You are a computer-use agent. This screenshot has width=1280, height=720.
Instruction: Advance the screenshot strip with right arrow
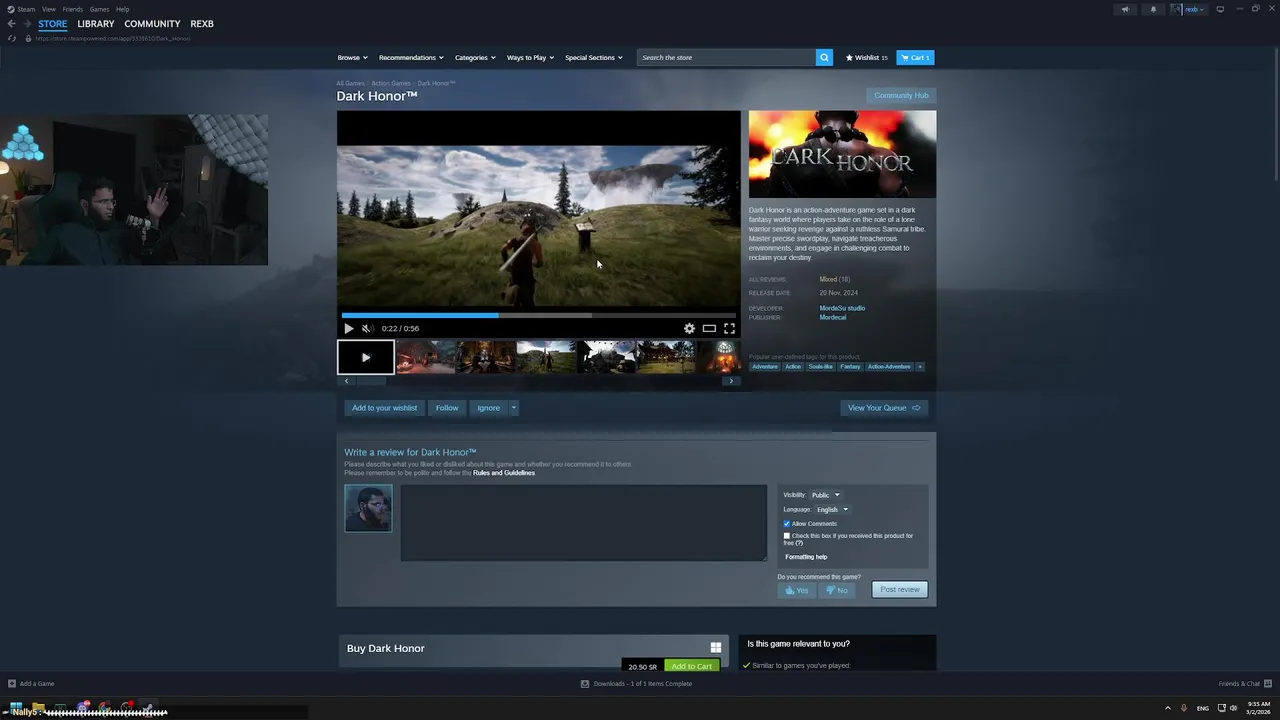731,381
